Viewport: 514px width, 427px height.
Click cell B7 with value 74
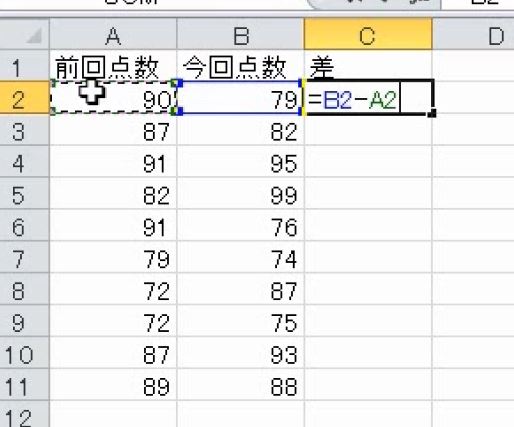[x=241, y=258]
